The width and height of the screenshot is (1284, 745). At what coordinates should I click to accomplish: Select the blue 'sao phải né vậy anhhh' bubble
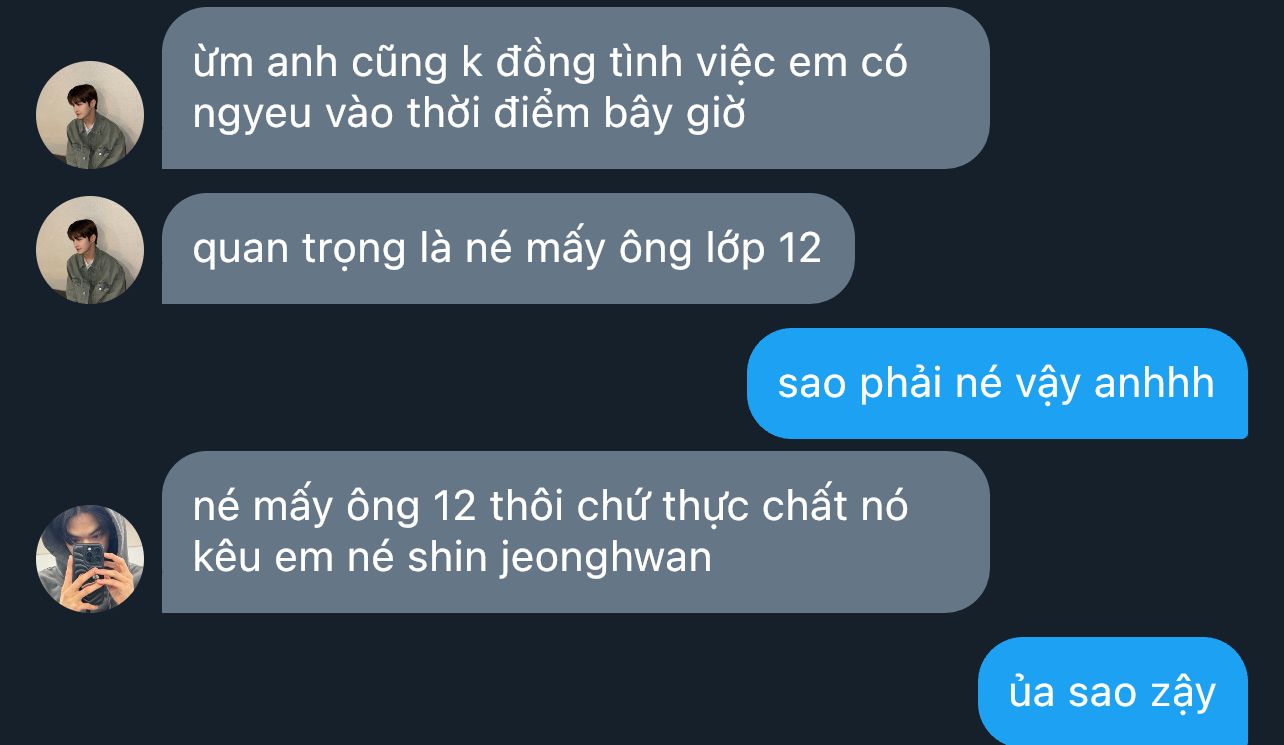pyautogui.click(x=997, y=383)
